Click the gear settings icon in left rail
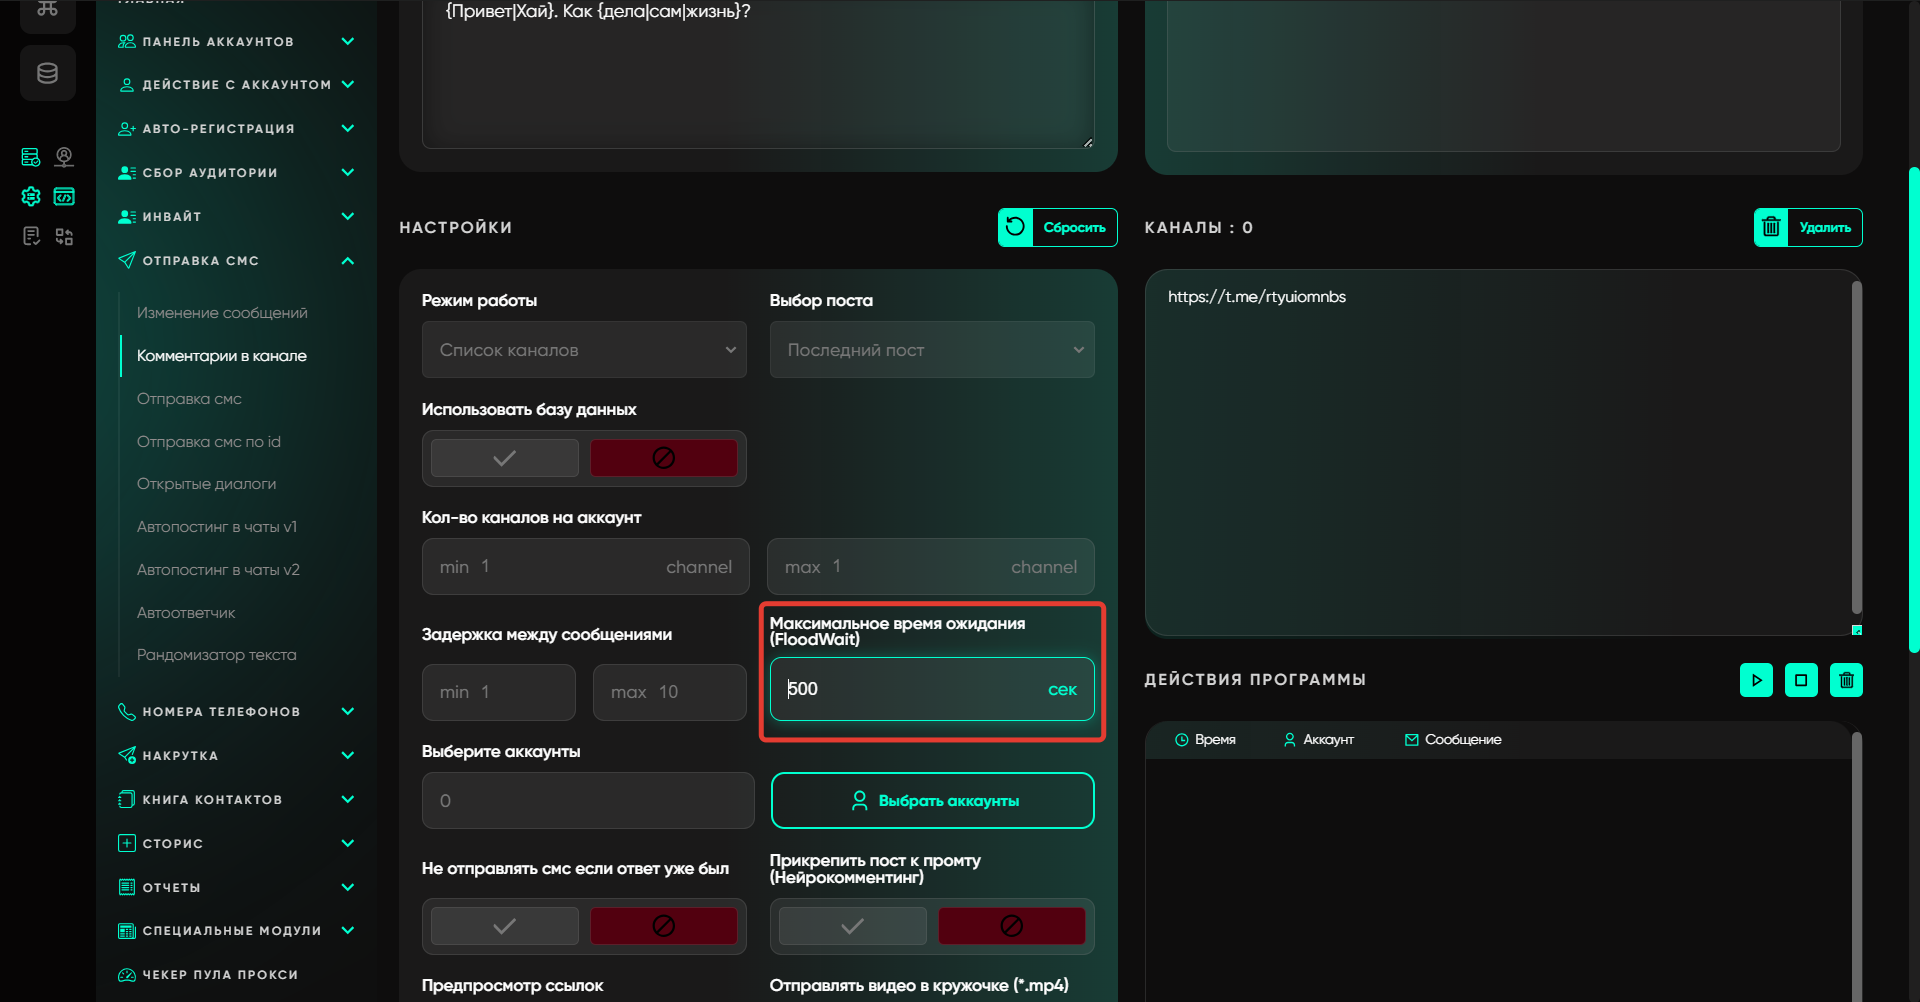This screenshot has height=1002, width=1920. [31, 197]
